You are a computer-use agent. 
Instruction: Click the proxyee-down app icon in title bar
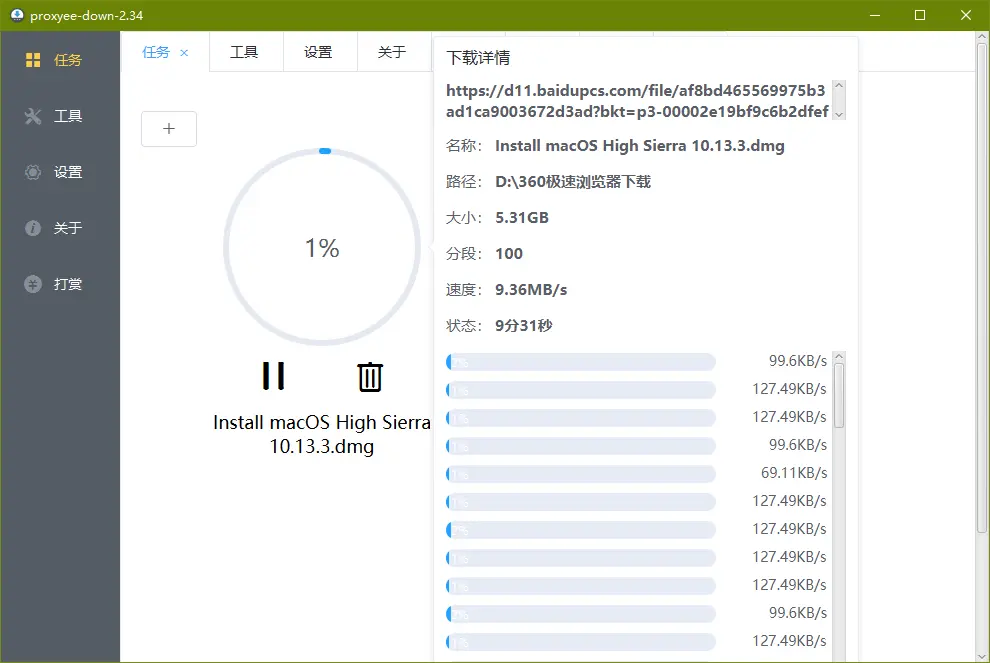click(x=17, y=15)
